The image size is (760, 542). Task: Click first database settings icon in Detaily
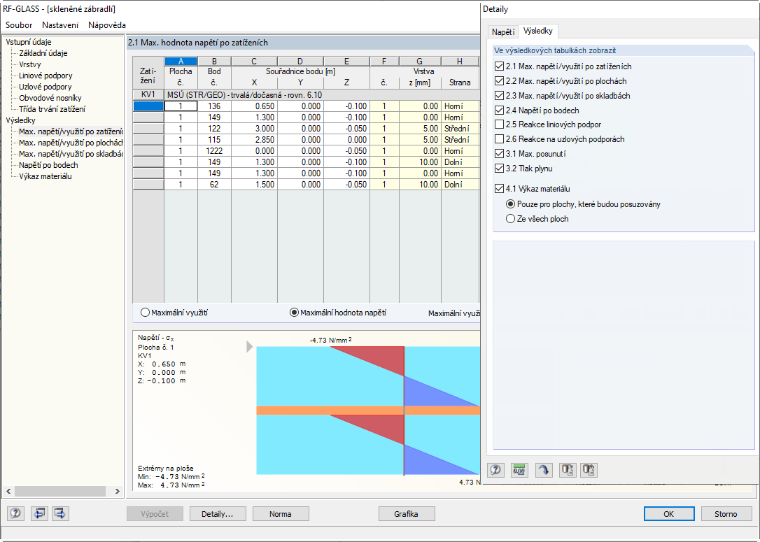pyautogui.click(x=566, y=470)
